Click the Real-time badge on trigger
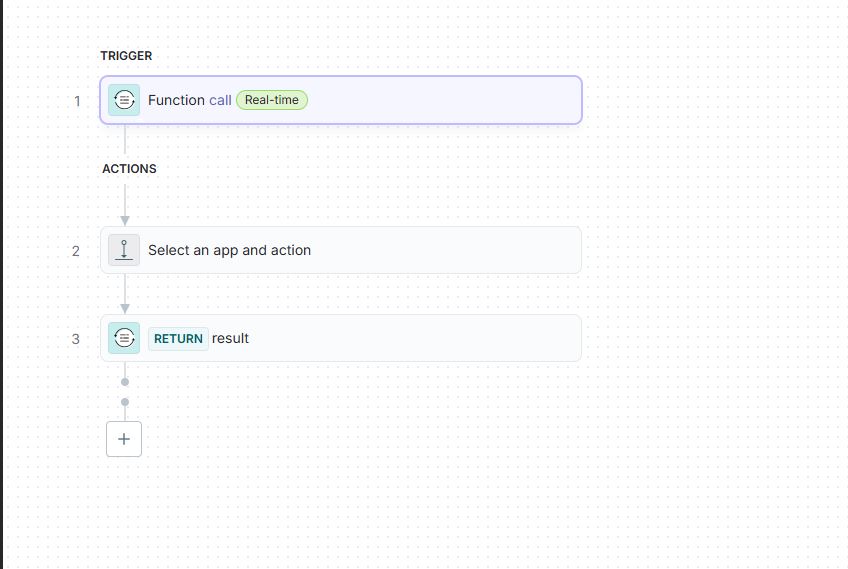This screenshot has width=848, height=569. 272,100
